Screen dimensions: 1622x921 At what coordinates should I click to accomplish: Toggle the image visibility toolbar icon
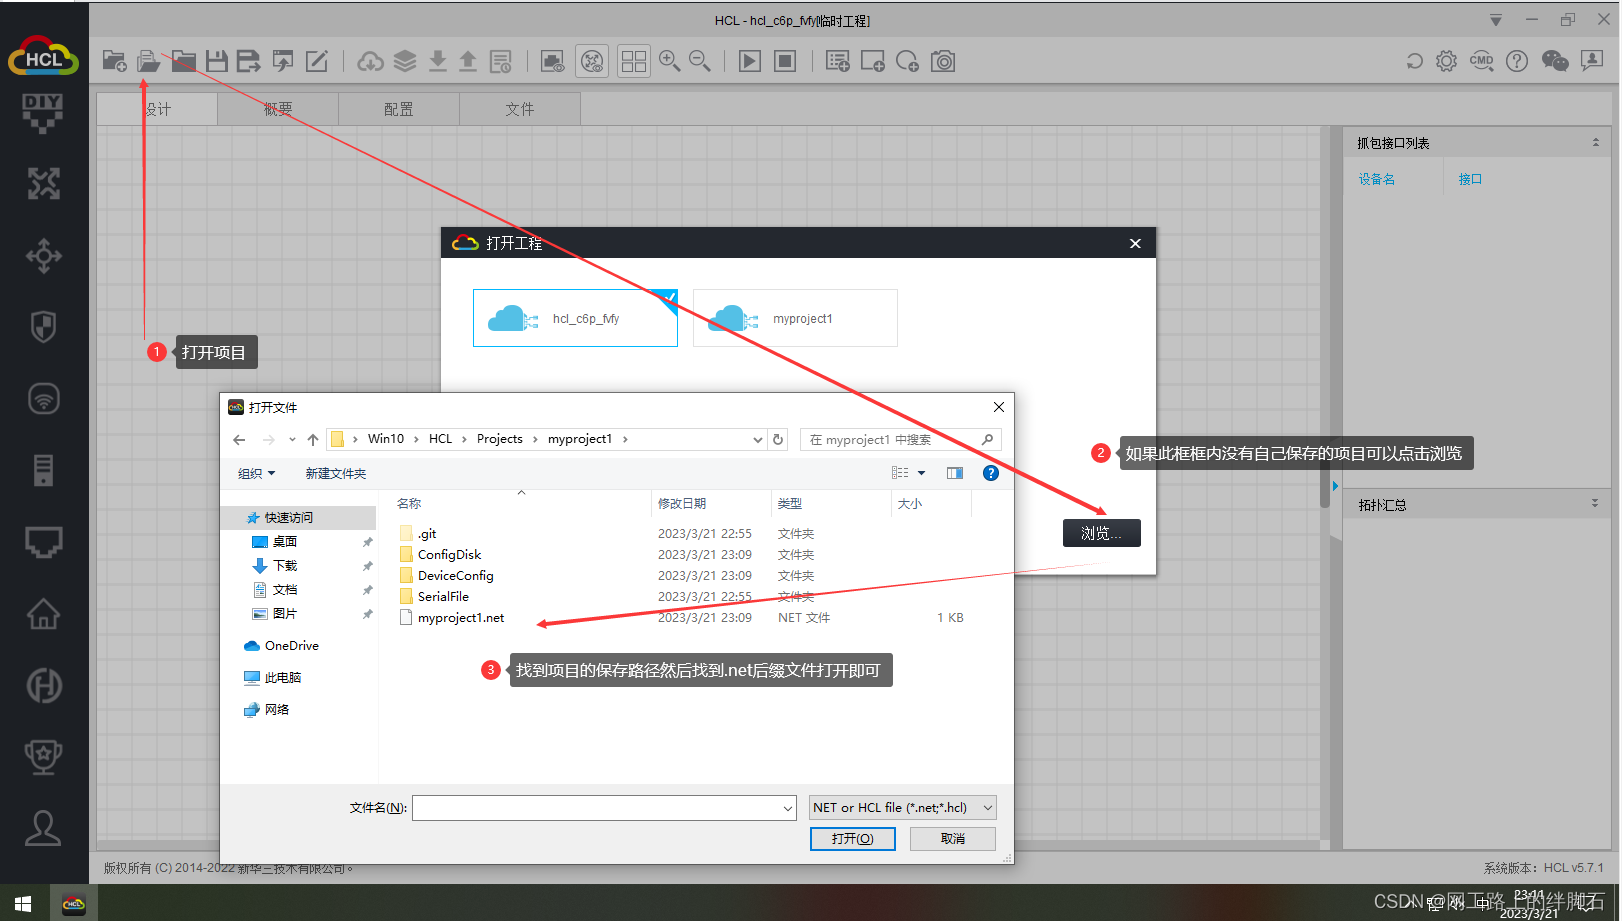click(x=552, y=61)
